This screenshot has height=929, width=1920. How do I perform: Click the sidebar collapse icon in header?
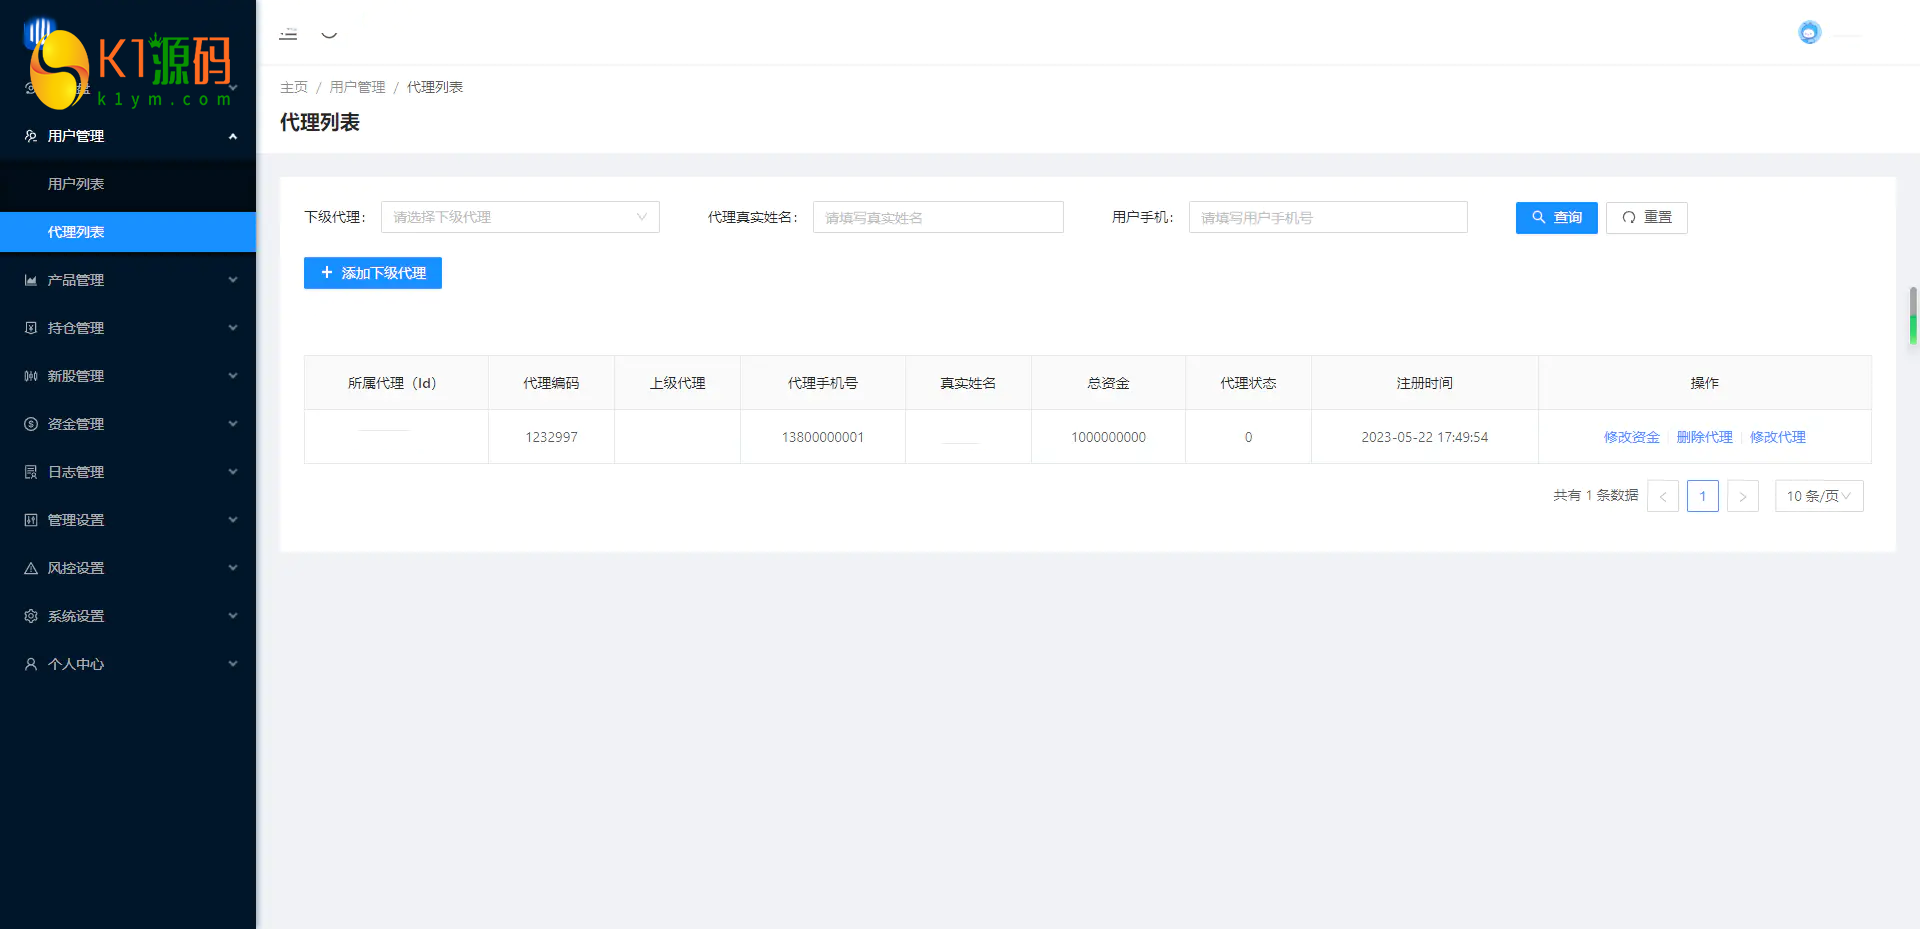(288, 34)
